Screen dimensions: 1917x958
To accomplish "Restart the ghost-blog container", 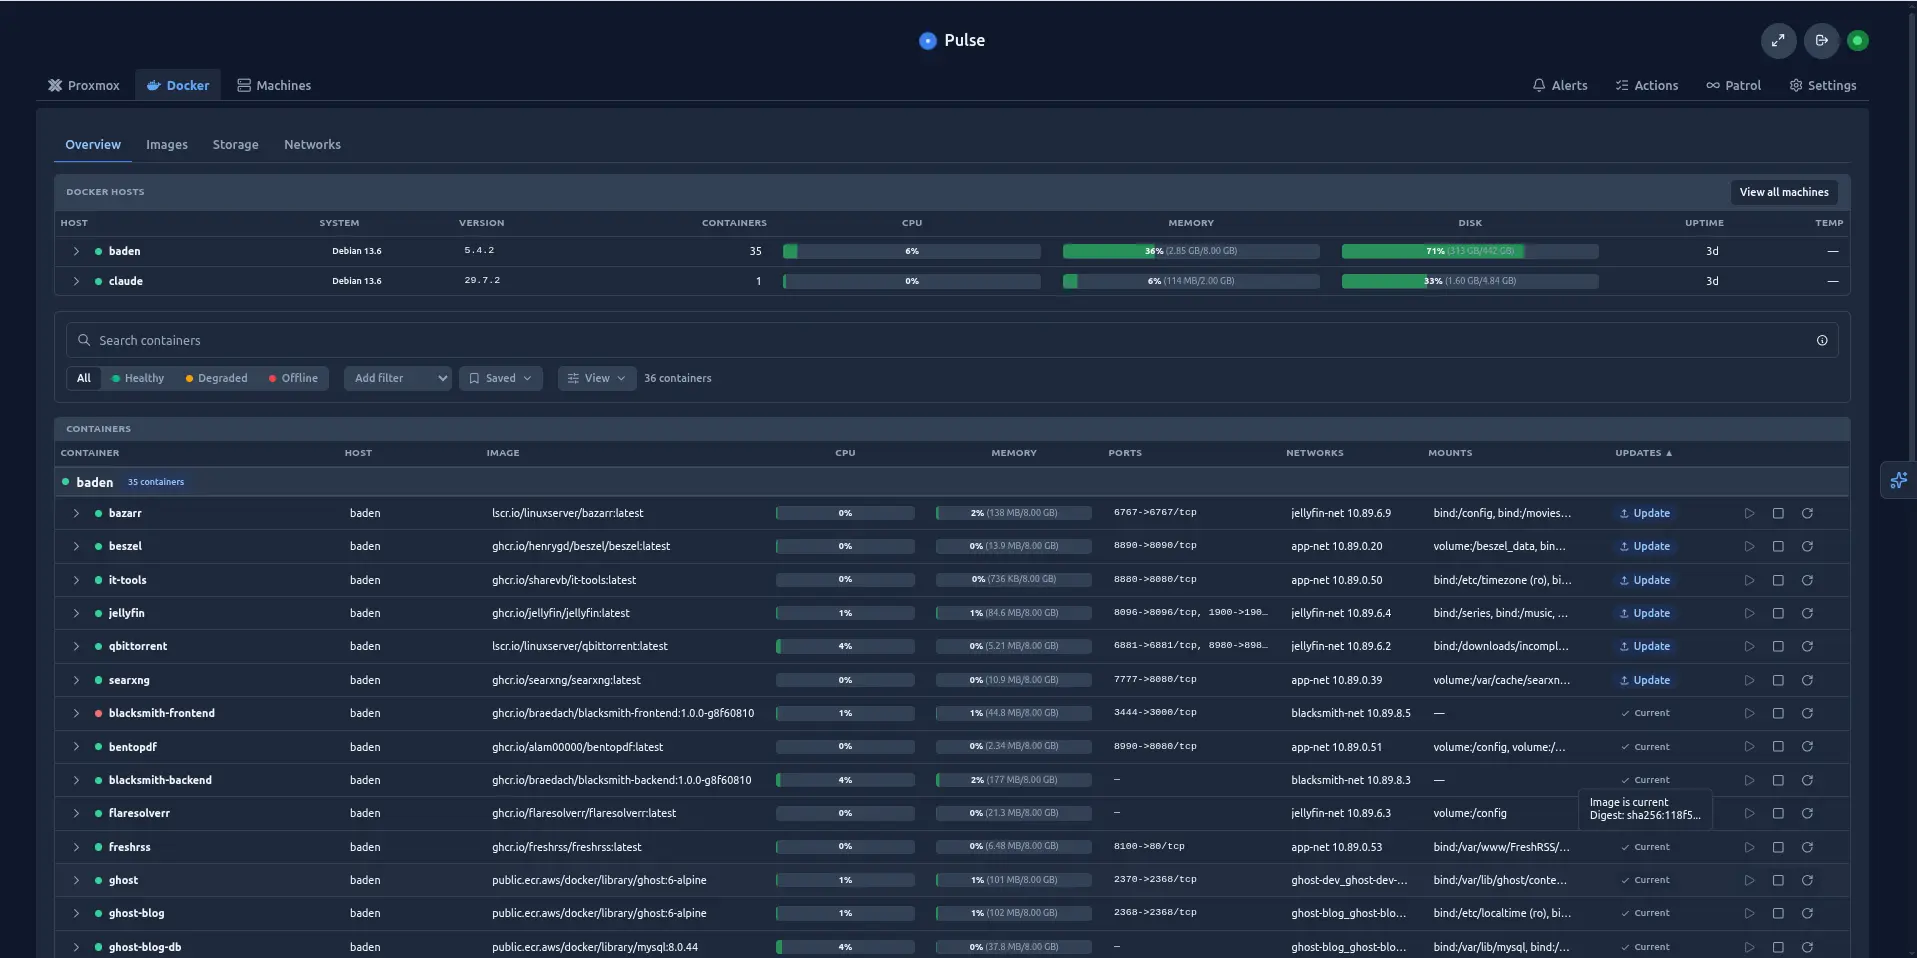I will (x=1807, y=914).
